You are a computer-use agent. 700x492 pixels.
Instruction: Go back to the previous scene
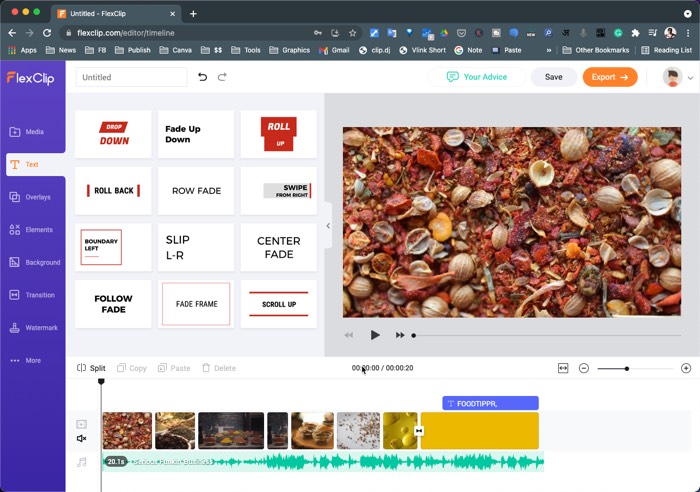[349, 335]
